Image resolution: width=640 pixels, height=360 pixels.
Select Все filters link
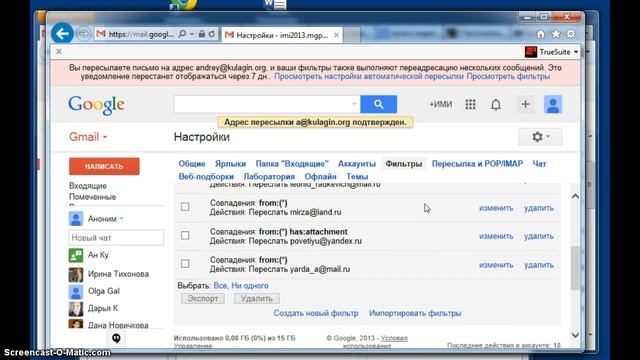tap(220, 286)
